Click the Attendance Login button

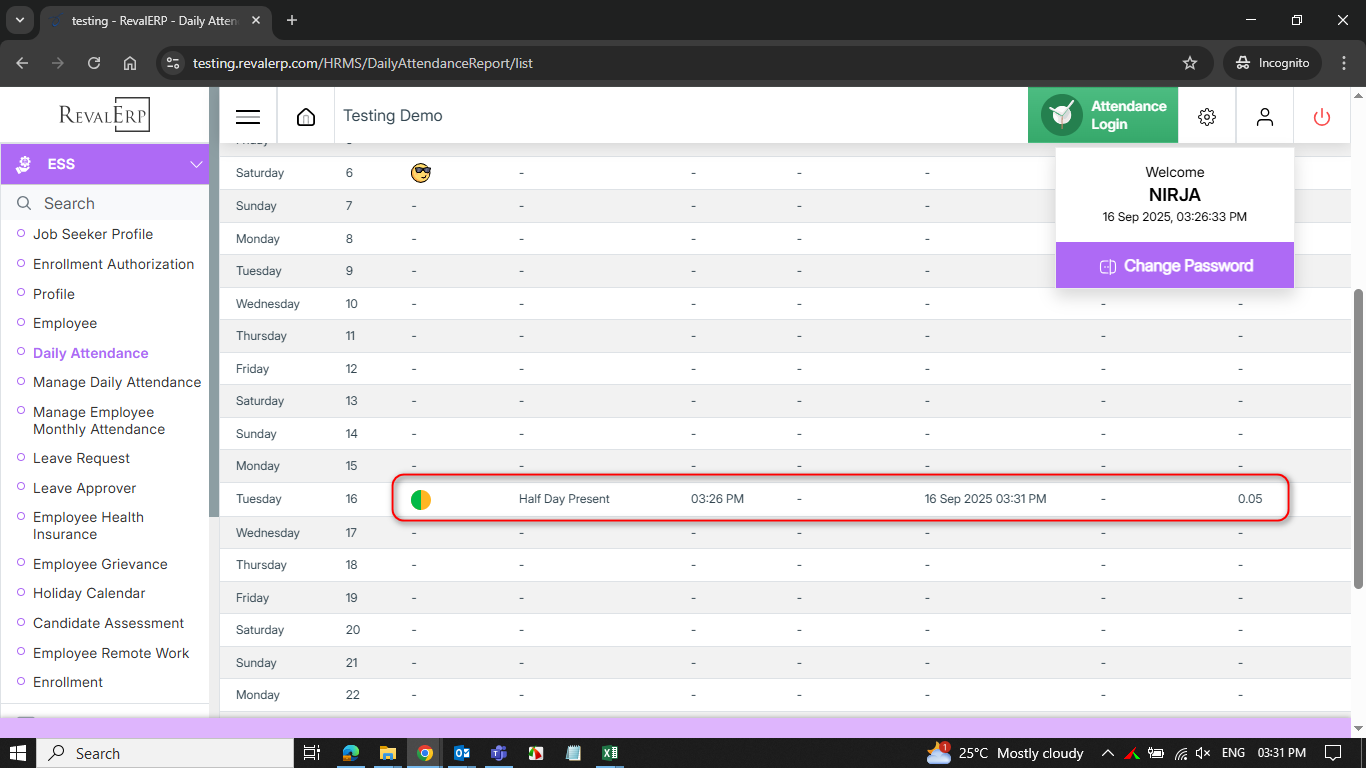click(x=1103, y=115)
